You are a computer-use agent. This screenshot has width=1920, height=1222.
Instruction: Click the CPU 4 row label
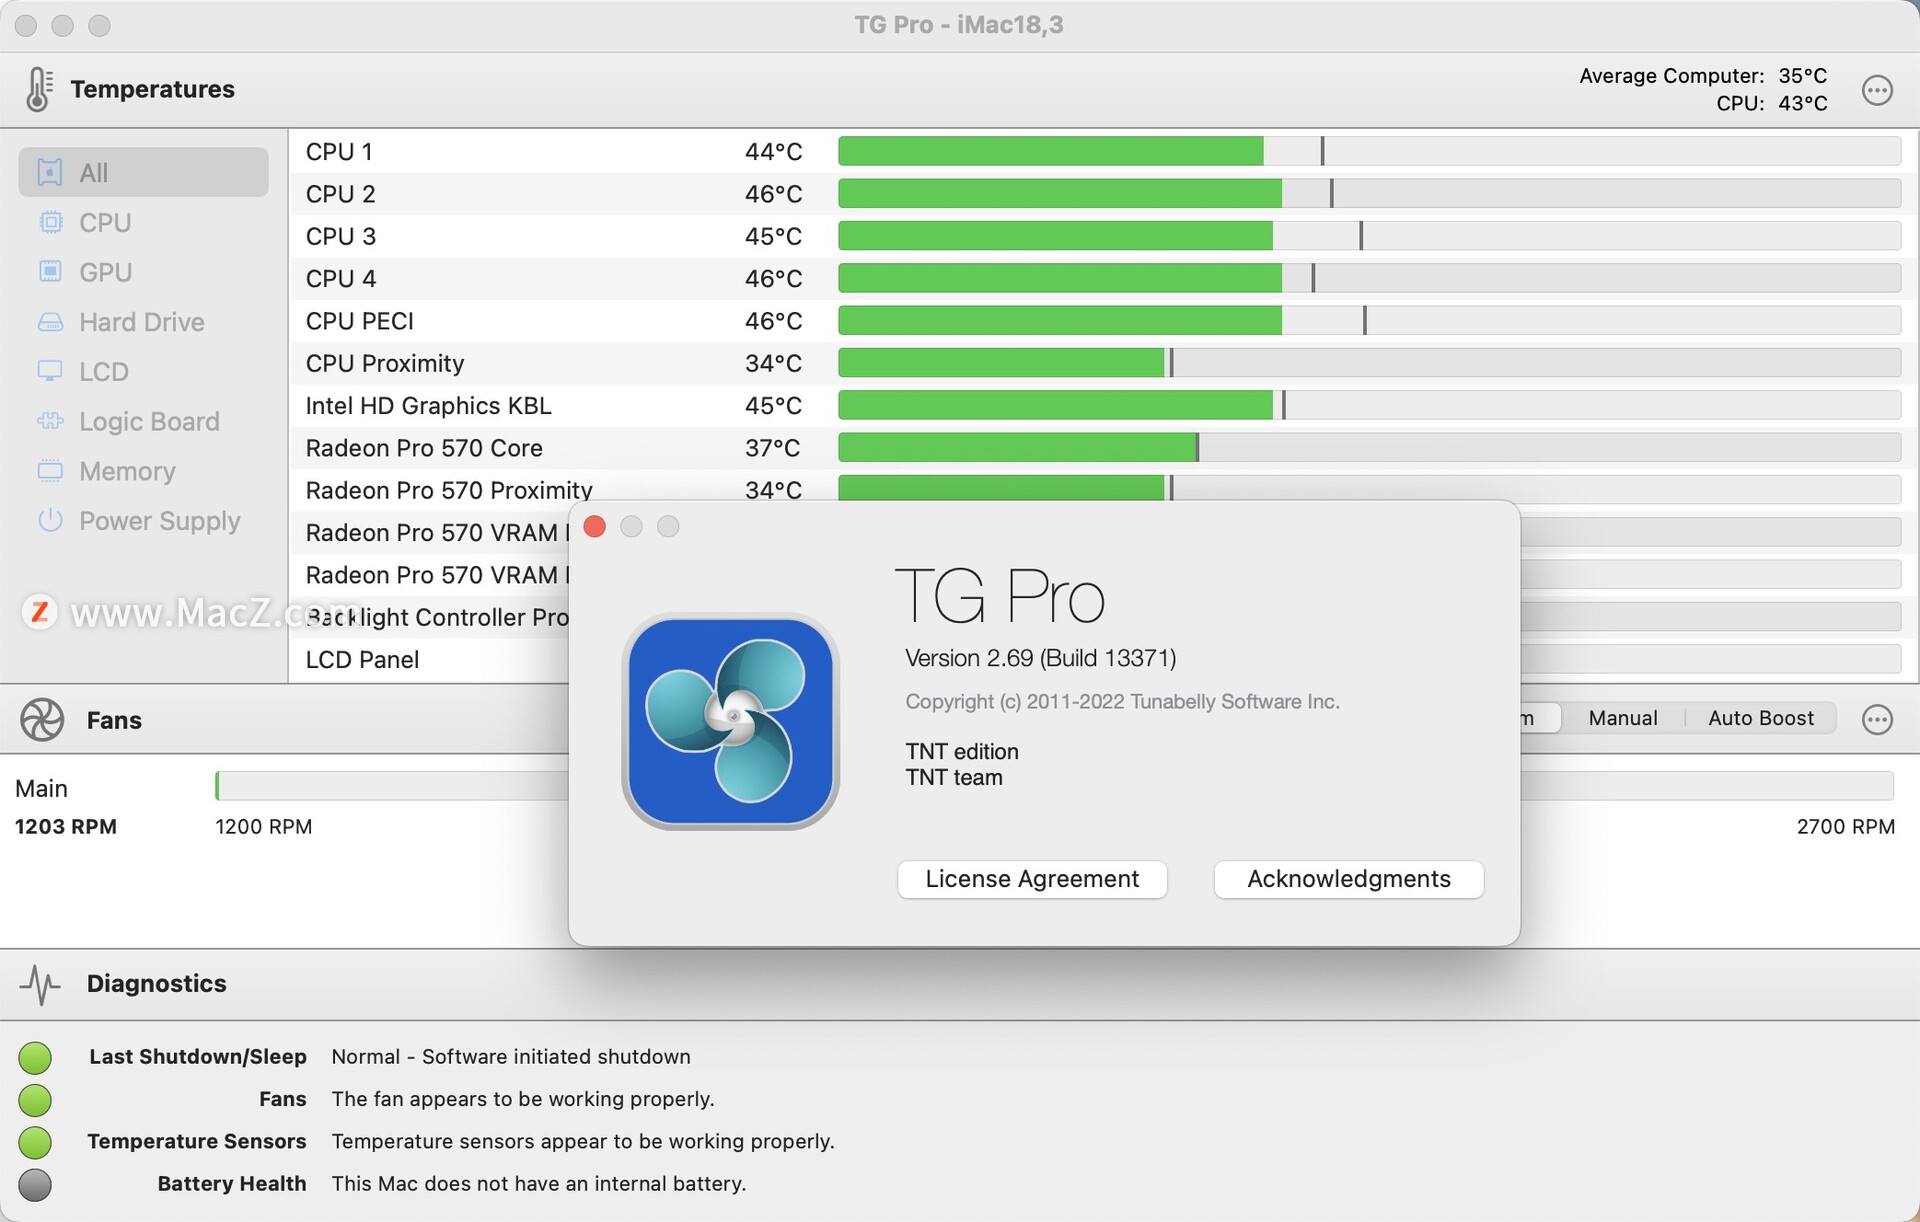click(x=341, y=279)
